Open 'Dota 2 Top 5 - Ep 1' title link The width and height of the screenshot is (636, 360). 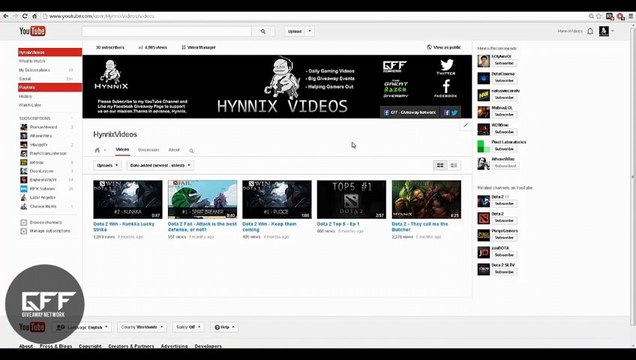[x=338, y=224]
